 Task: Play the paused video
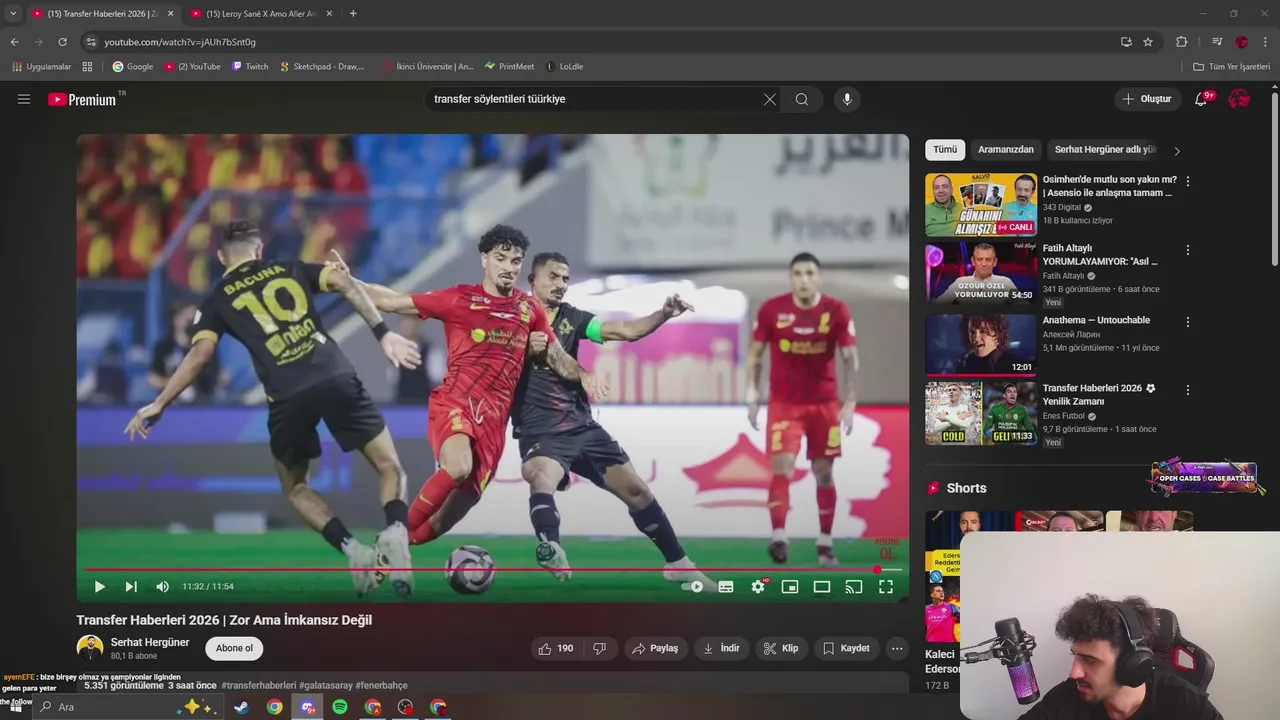[x=99, y=587]
